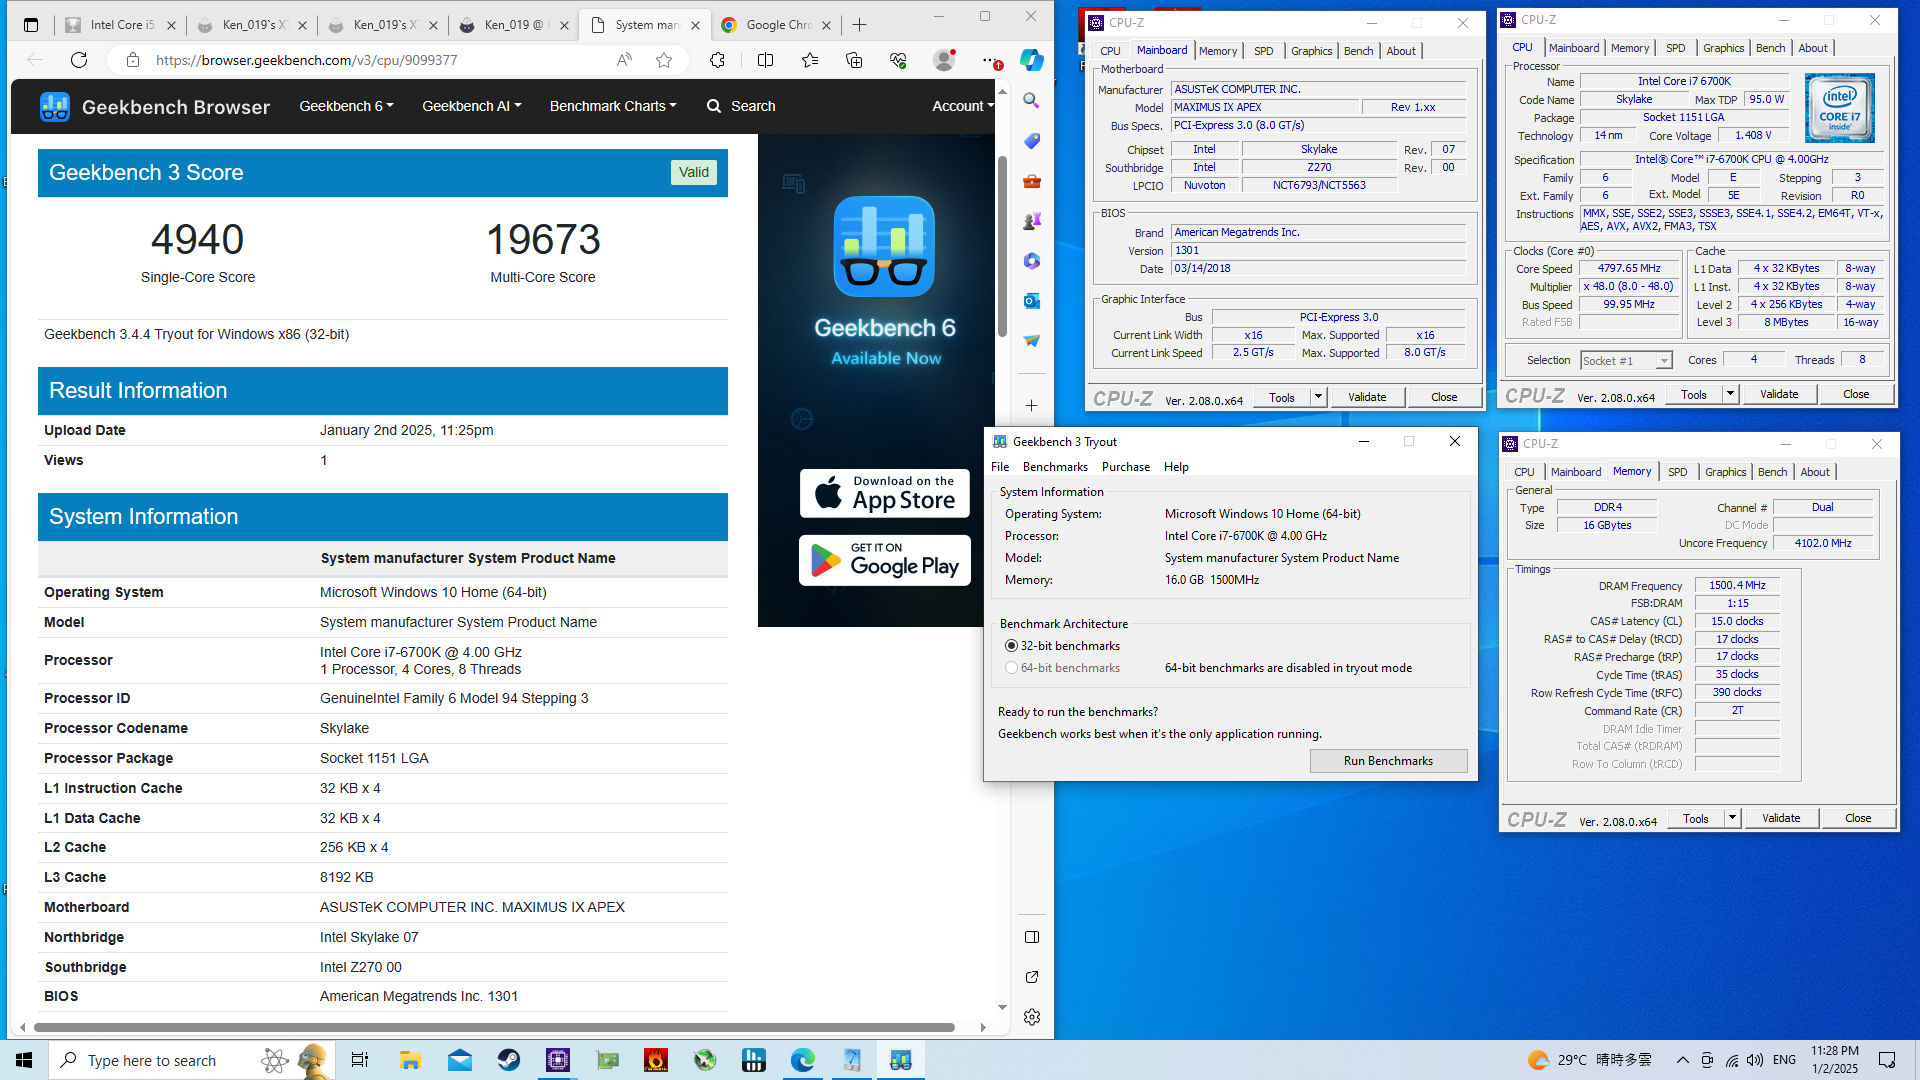Image resolution: width=1920 pixels, height=1080 pixels.
Task: Click the Geekbench Browser logo
Action: [155, 106]
